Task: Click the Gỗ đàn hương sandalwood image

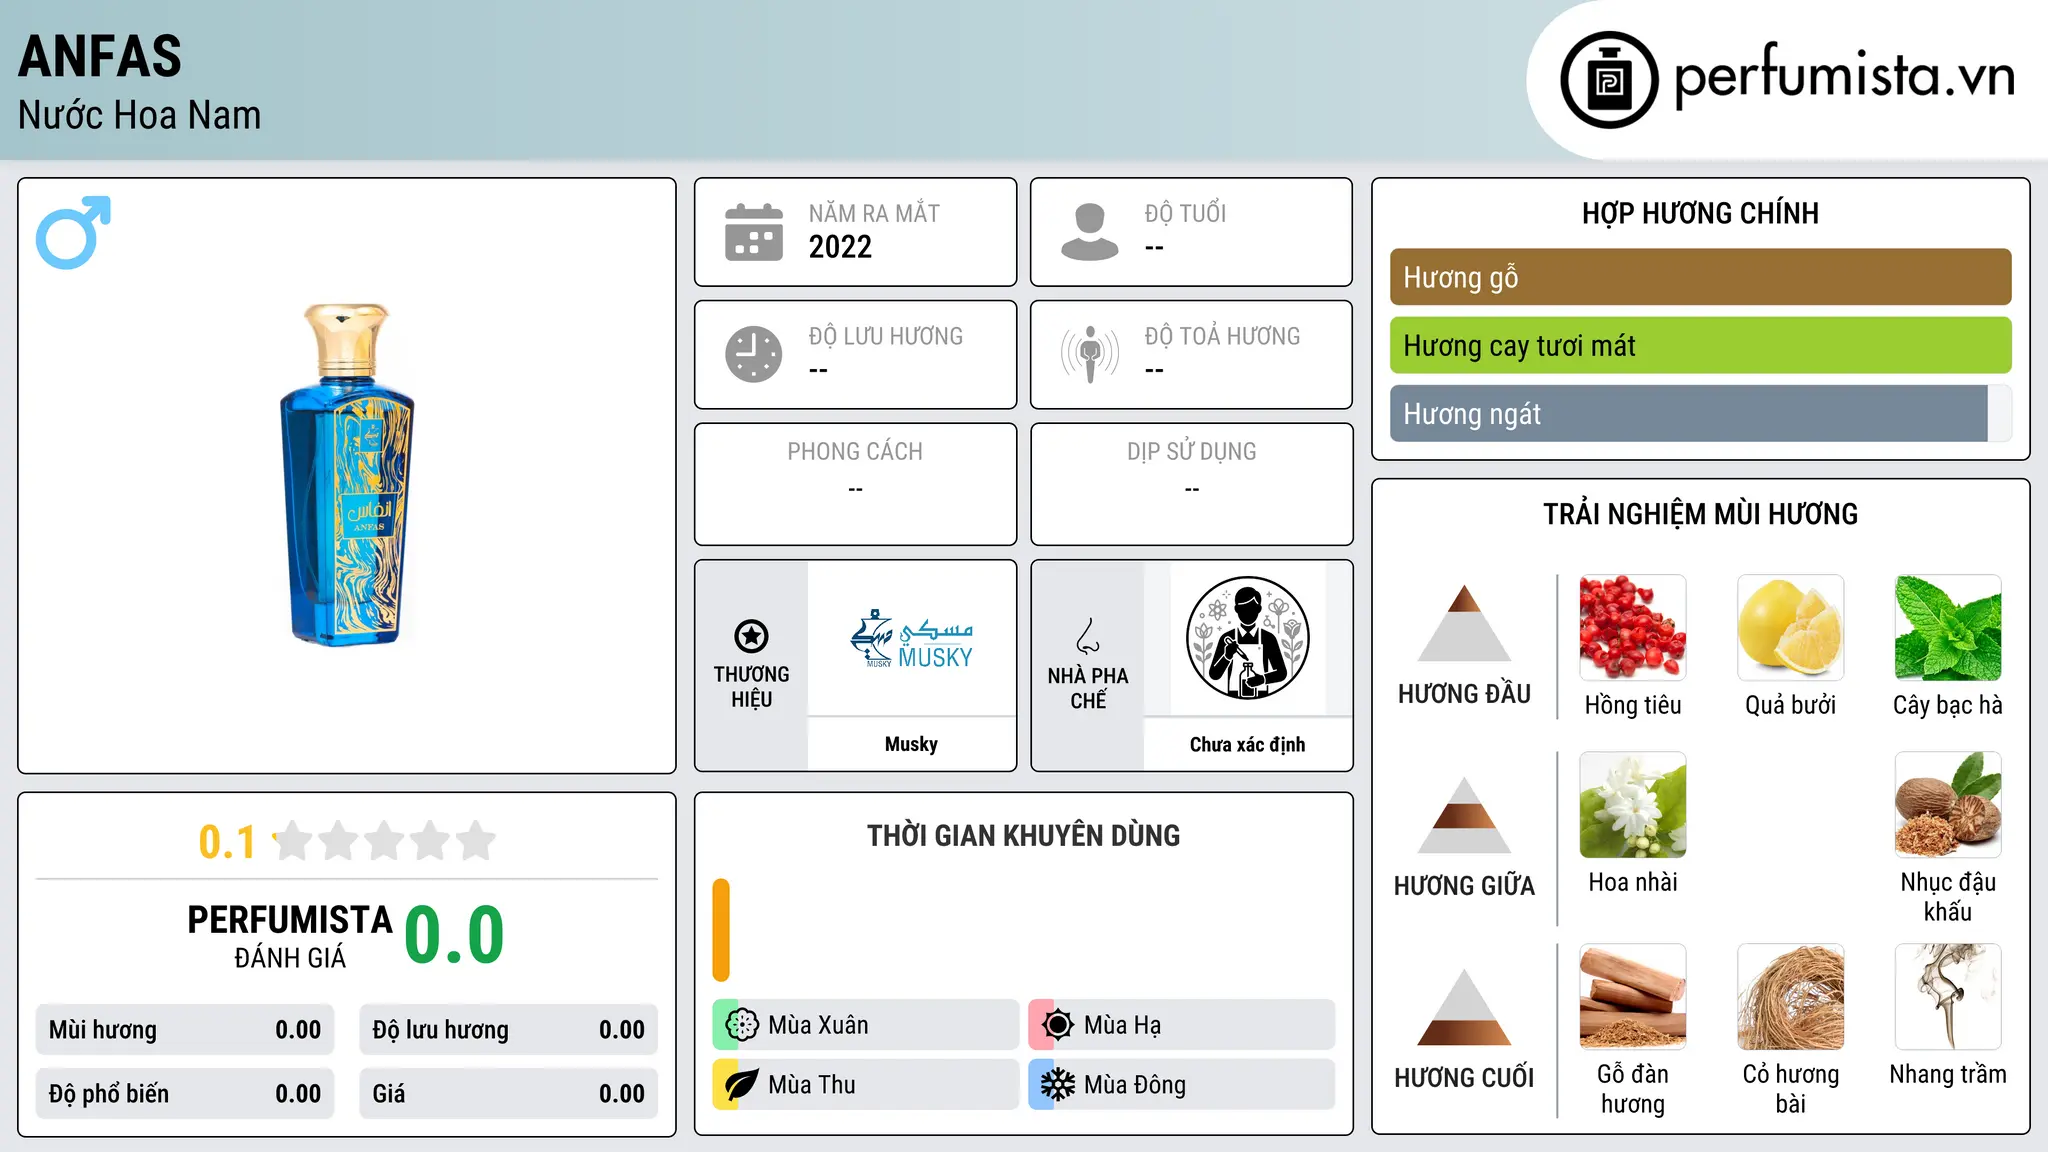Action: click(x=1633, y=997)
